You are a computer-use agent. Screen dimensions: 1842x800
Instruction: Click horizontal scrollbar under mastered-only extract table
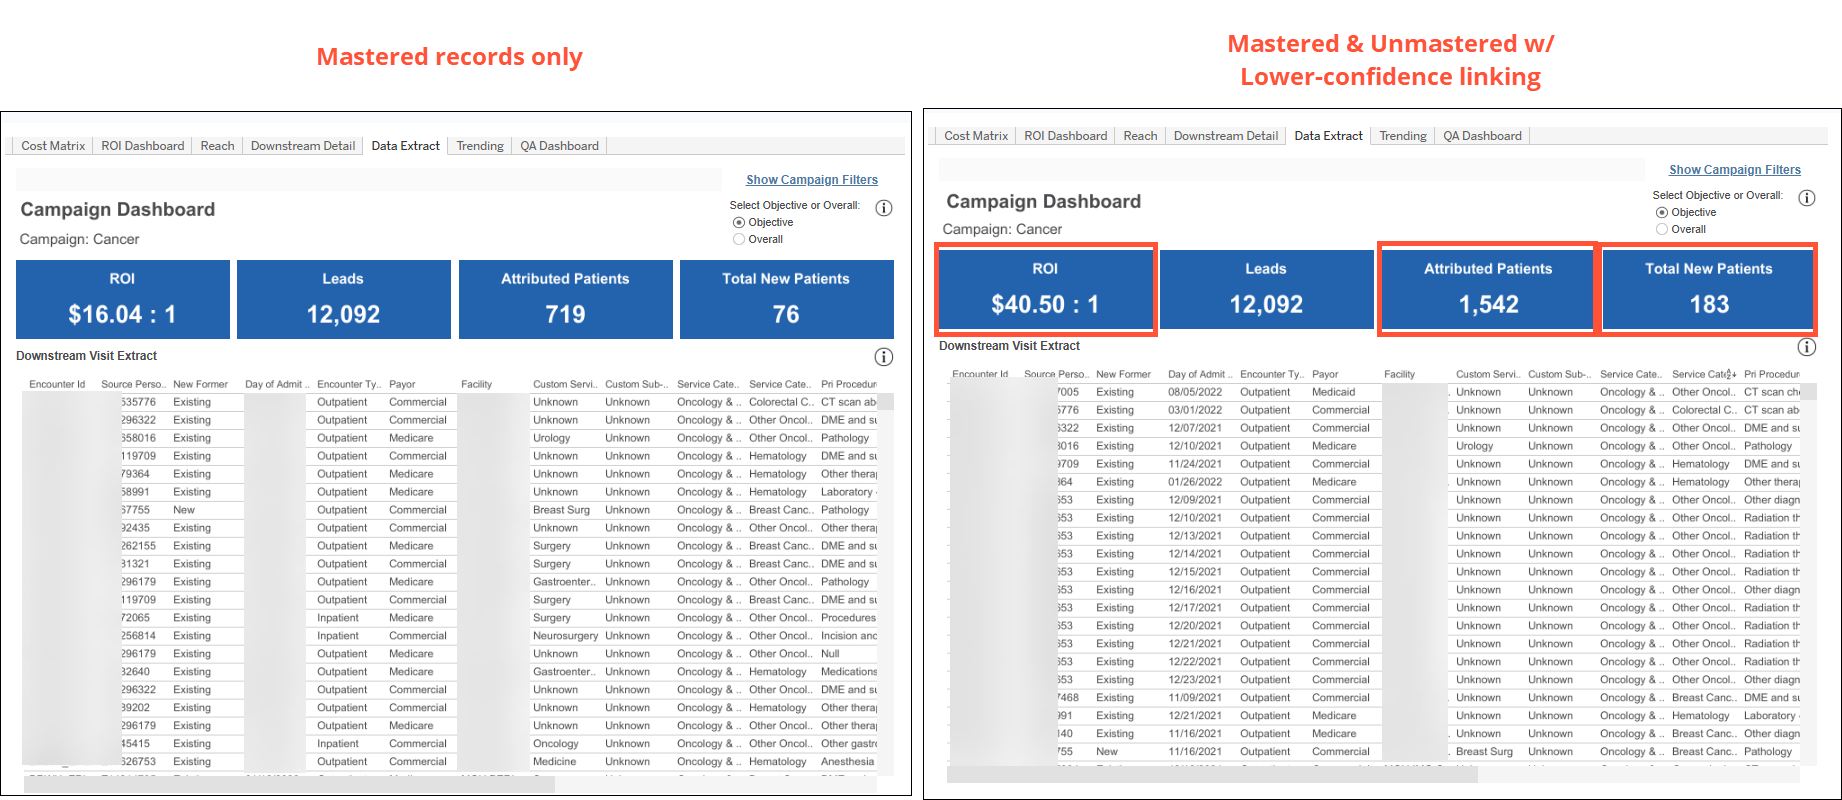click(x=290, y=784)
